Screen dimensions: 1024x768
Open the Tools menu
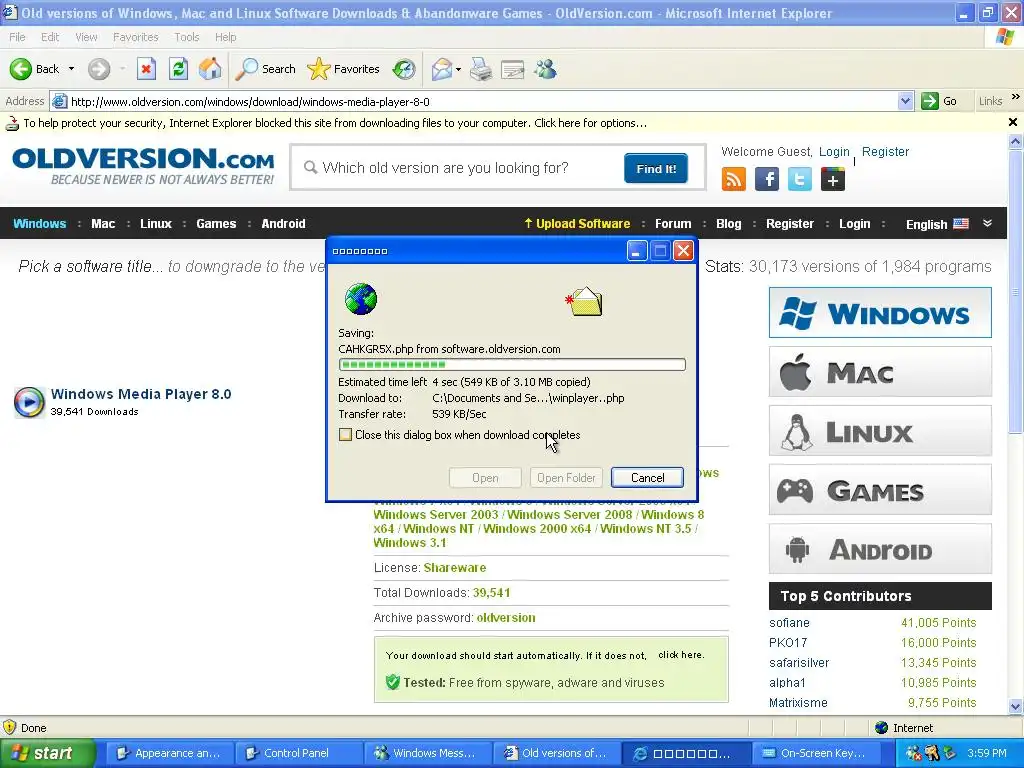[x=187, y=37]
